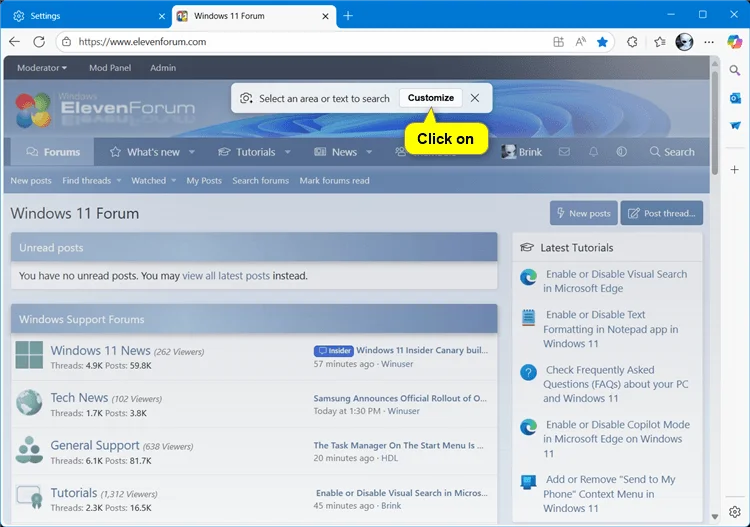
Task: Switch to the Settings browser tab
Action: 86,16
